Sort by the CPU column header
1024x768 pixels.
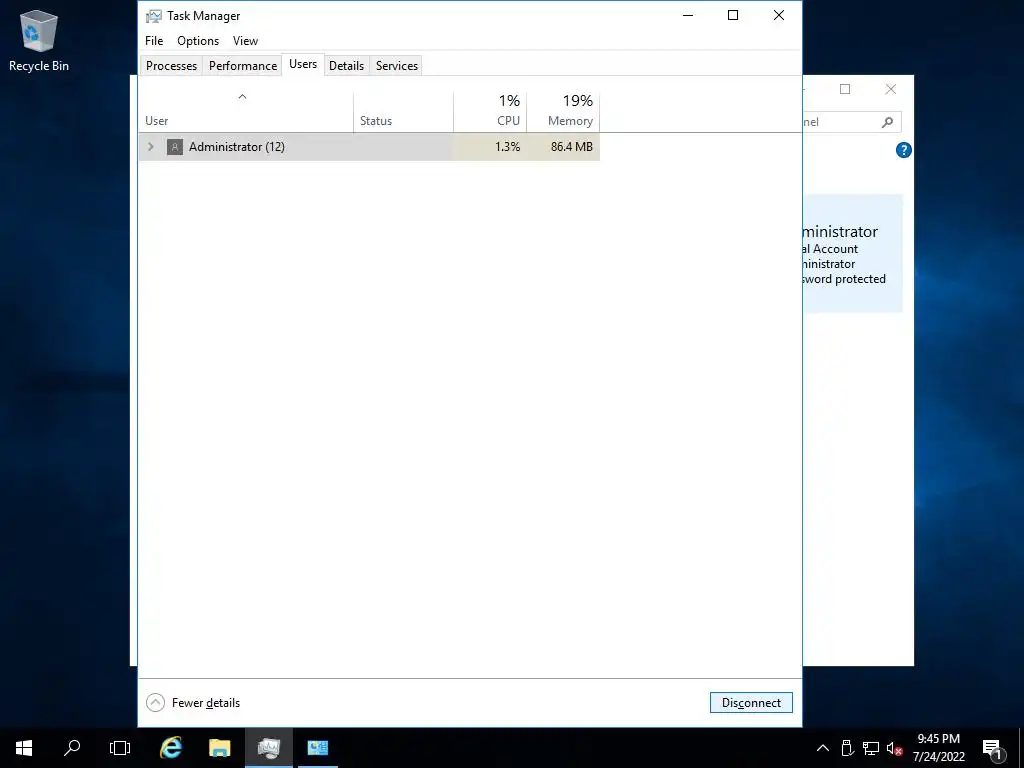click(x=490, y=112)
